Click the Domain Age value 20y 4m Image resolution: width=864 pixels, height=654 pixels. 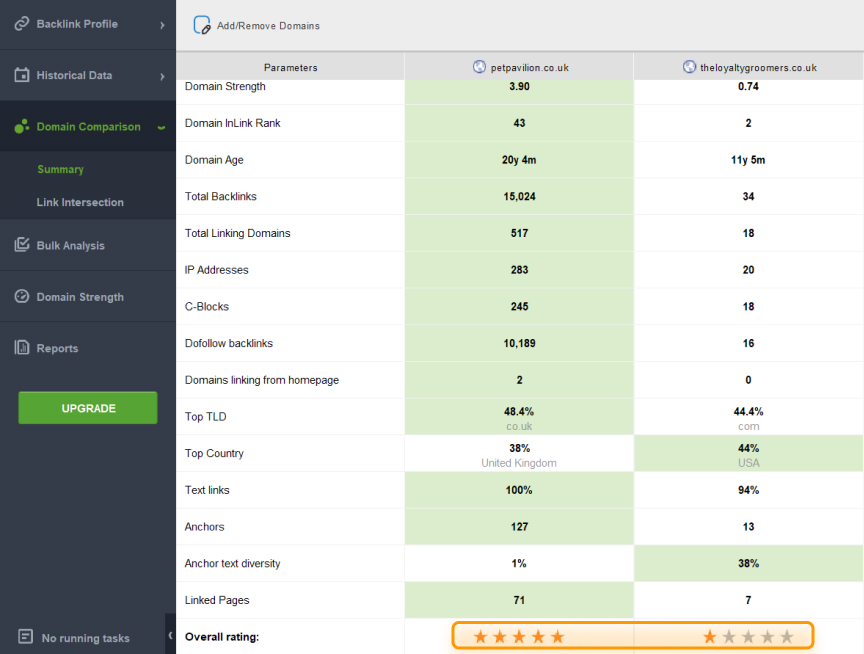coord(519,160)
